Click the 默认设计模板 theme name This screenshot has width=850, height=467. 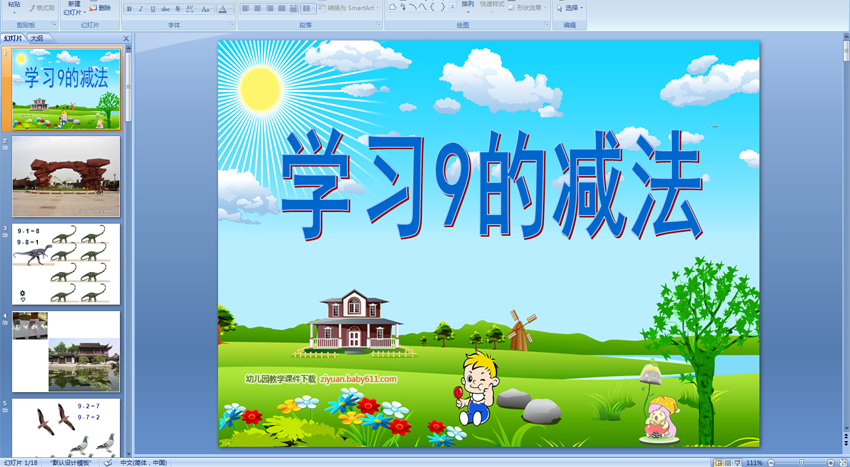72,463
